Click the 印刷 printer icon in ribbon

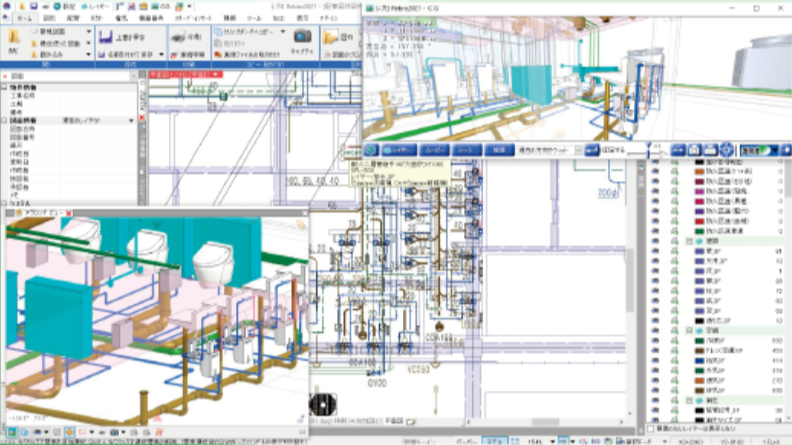click(x=178, y=37)
